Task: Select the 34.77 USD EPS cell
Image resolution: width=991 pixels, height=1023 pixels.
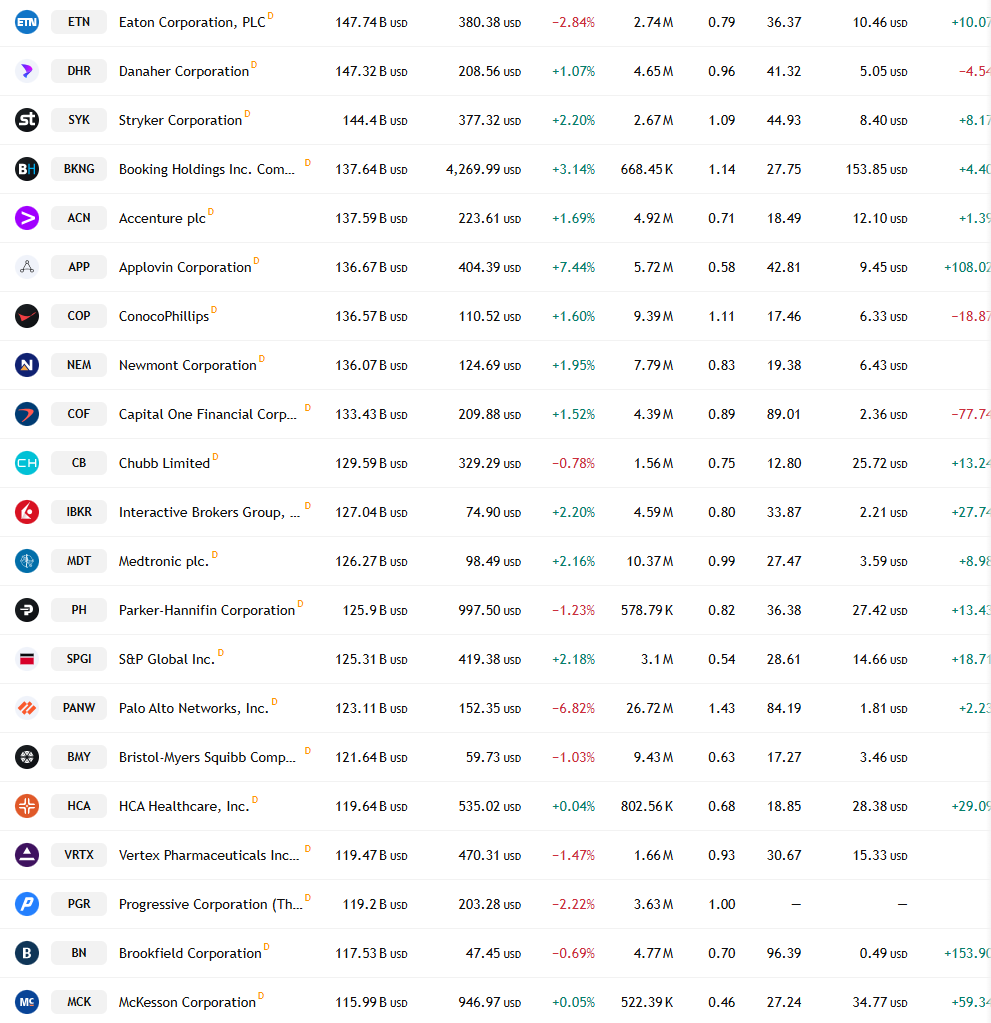Action: [x=880, y=1002]
